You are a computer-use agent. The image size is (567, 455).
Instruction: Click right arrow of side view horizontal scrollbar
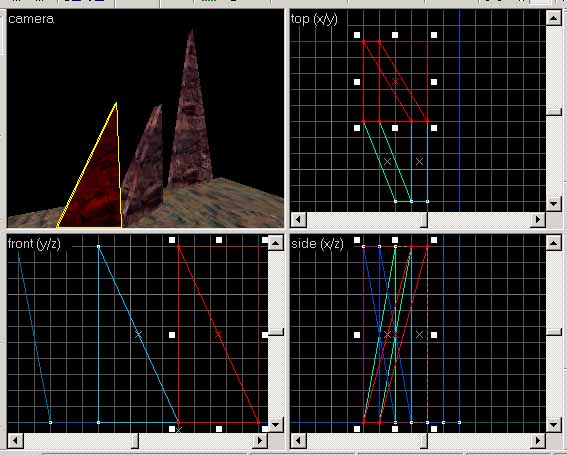538,441
